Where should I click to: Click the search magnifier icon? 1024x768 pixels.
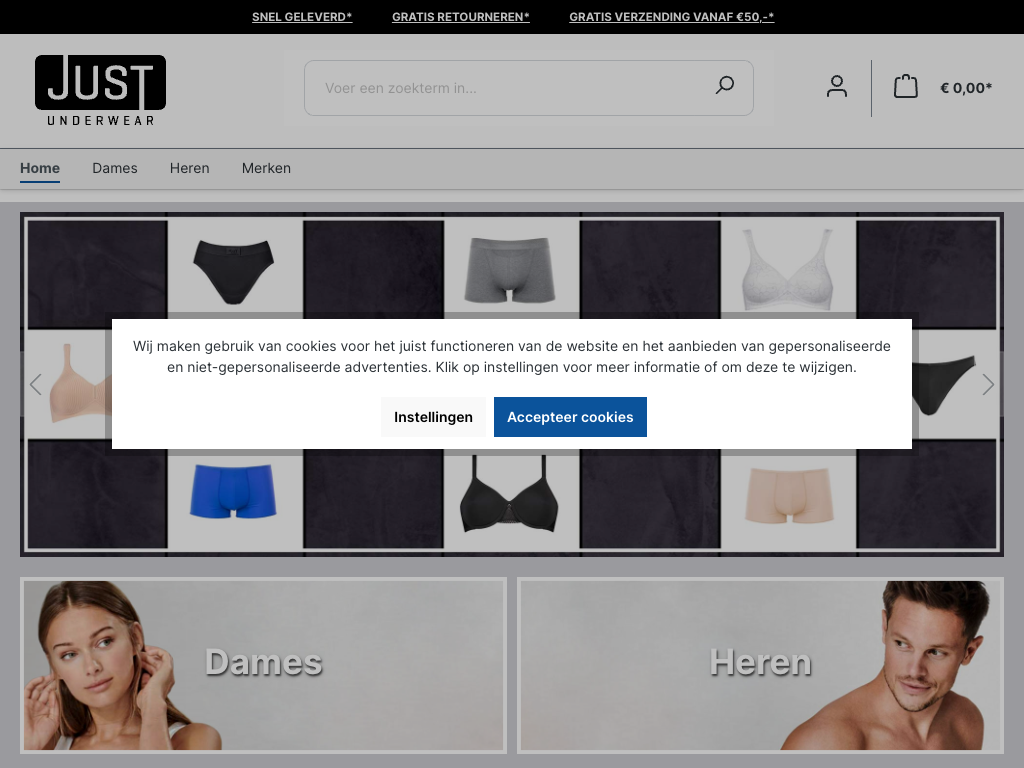click(x=724, y=86)
